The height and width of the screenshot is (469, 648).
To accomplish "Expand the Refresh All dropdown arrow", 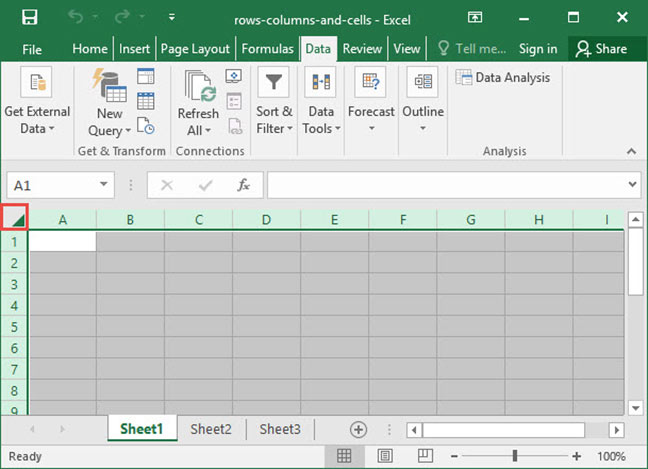I will tap(208, 130).
